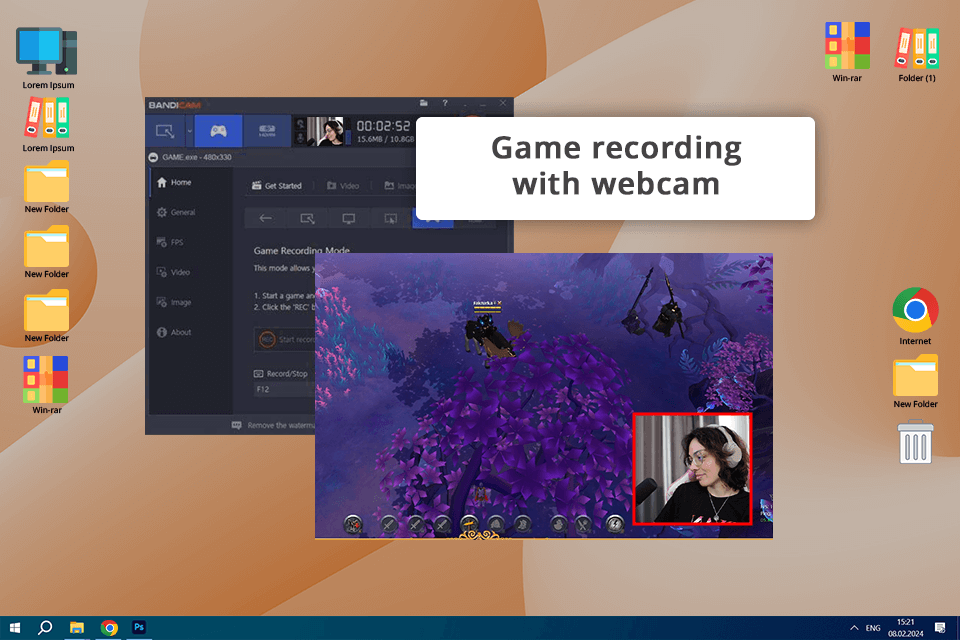This screenshot has height=640, width=960.
Task: Open Photoshop from the taskbar
Action: coord(139,627)
